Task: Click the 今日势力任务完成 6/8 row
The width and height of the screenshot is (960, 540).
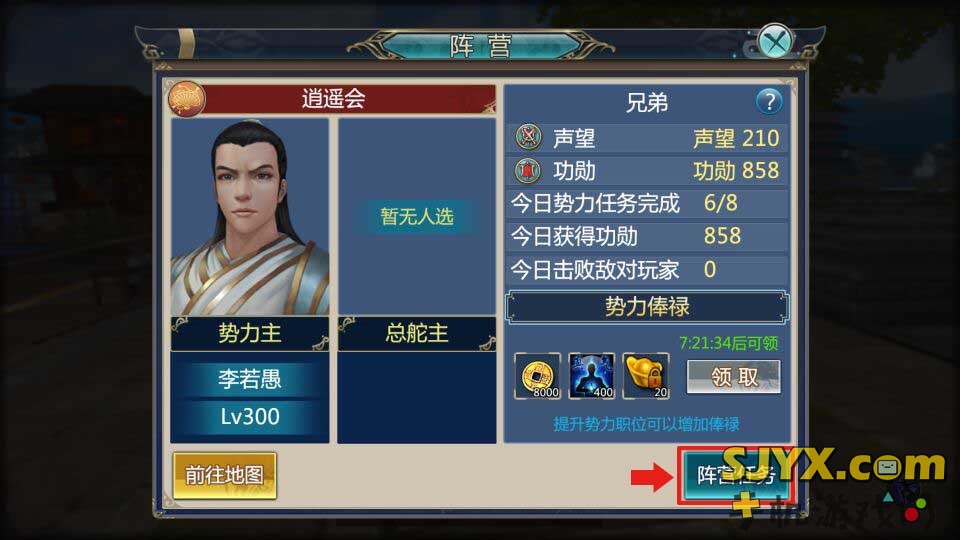Action: [647, 203]
